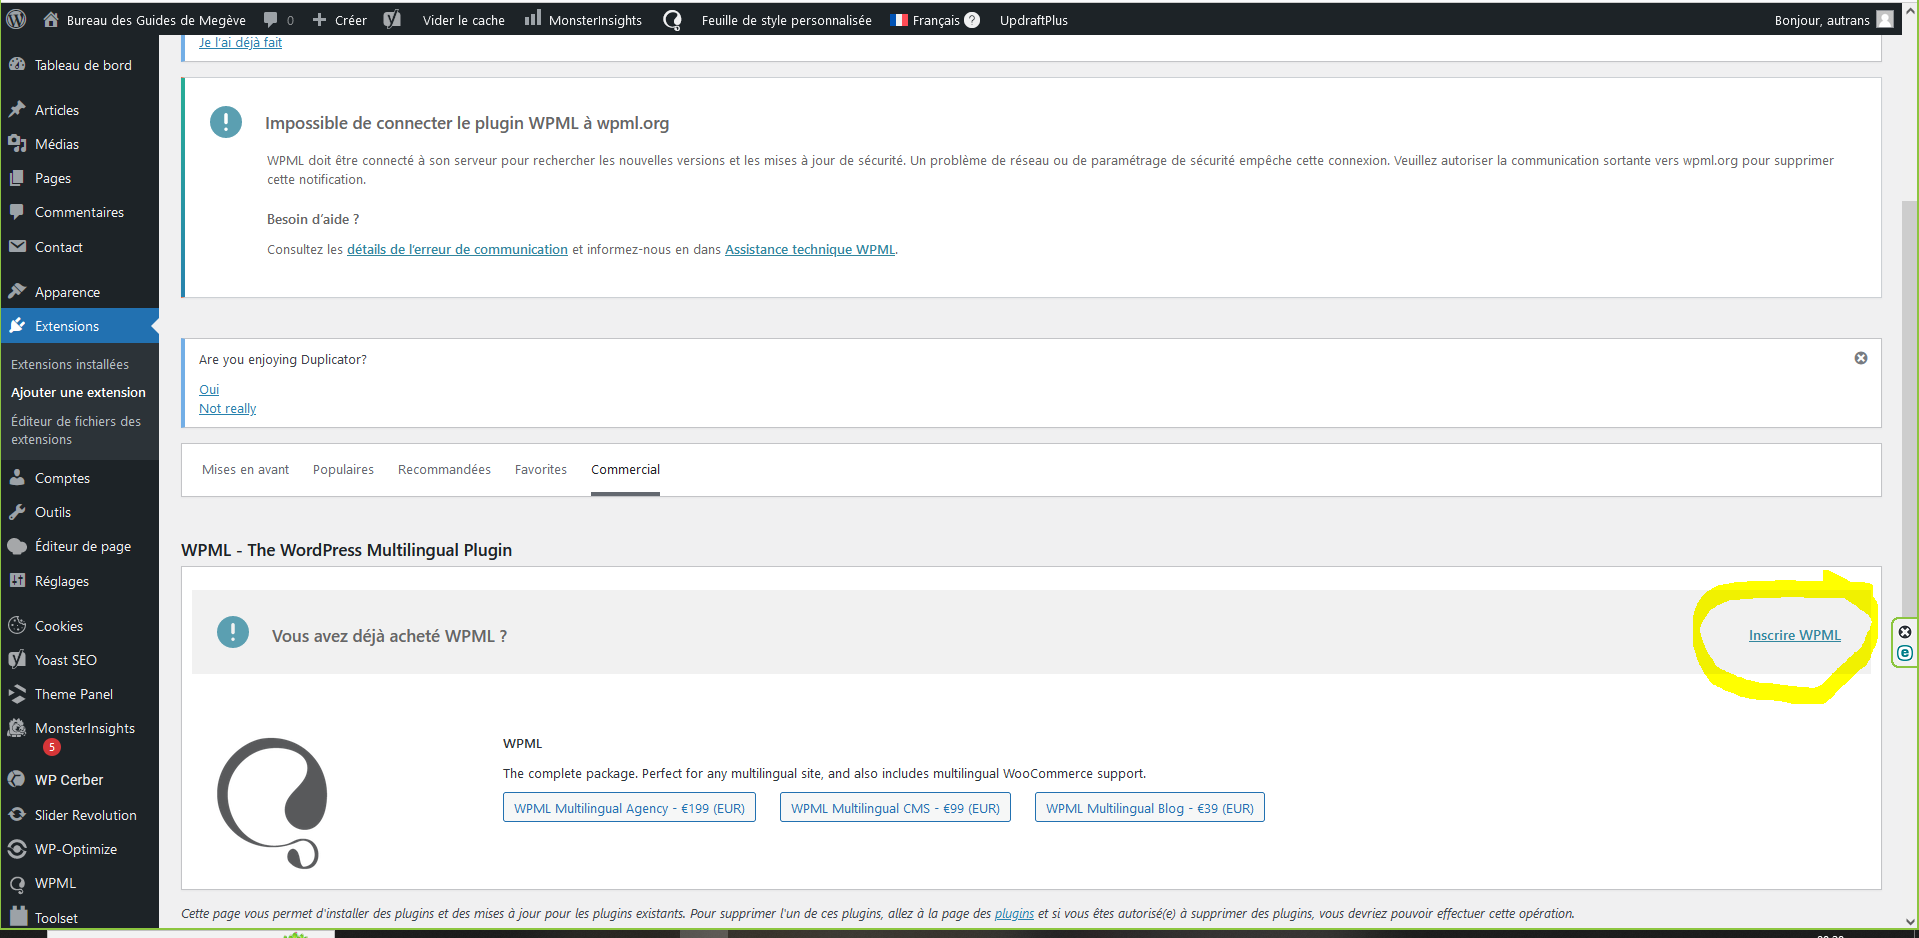Click the Comptes user icon in sidebar

(17, 477)
